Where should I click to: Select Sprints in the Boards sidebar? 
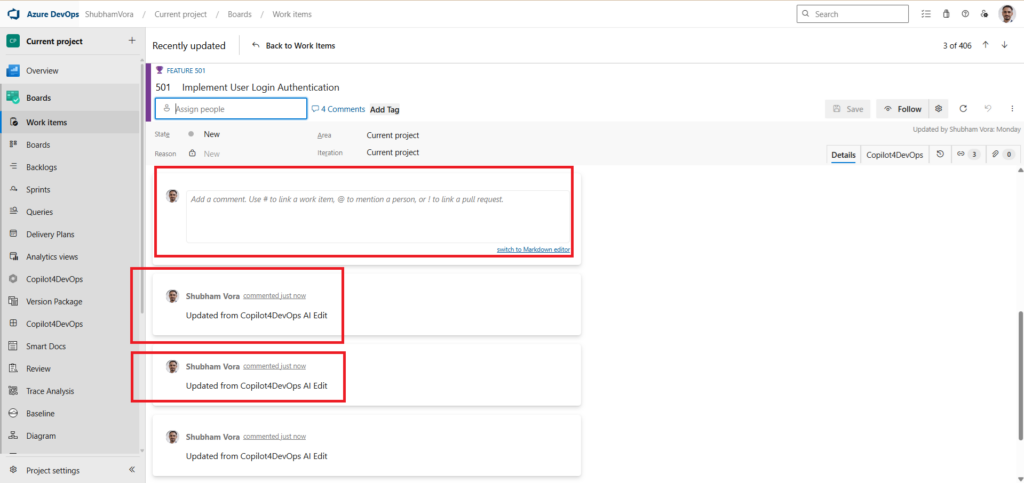point(38,189)
